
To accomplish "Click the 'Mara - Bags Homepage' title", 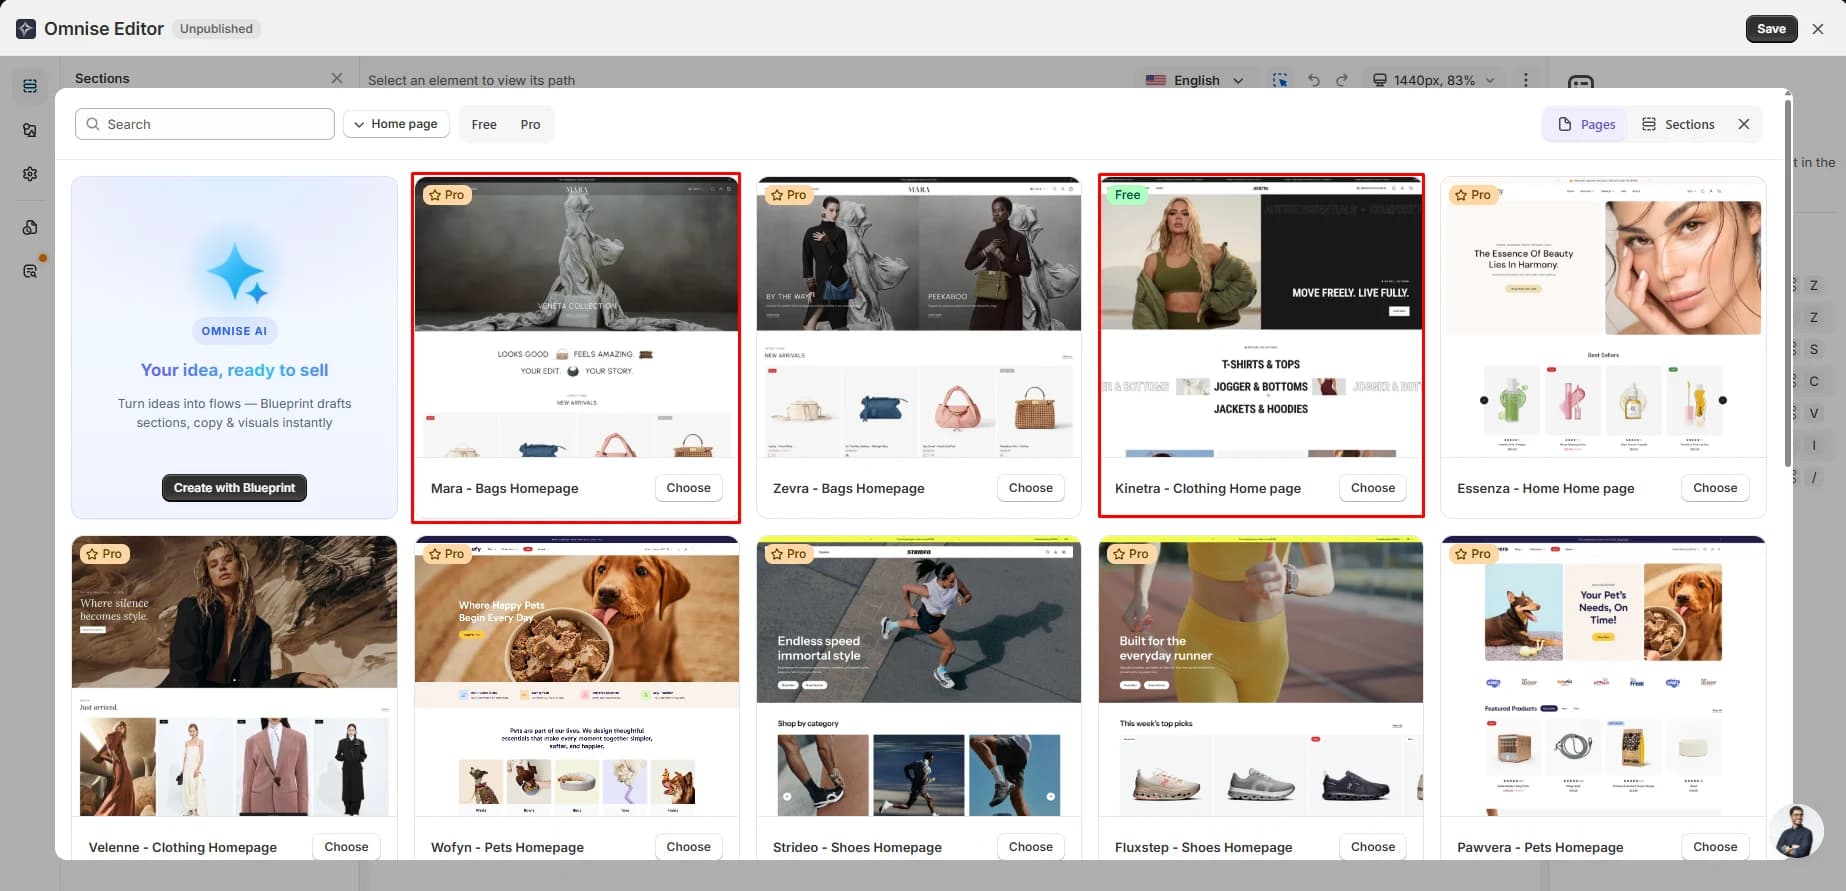I will click(x=504, y=488).
